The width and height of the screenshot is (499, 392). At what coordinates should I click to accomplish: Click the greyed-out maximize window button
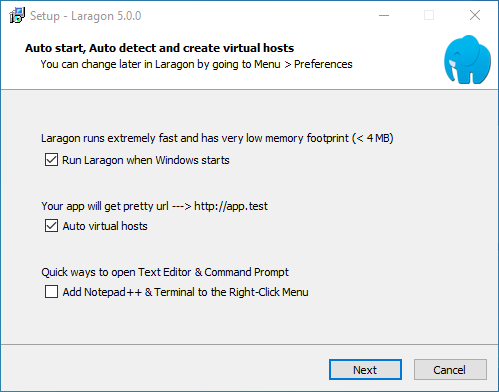(429, 15)
